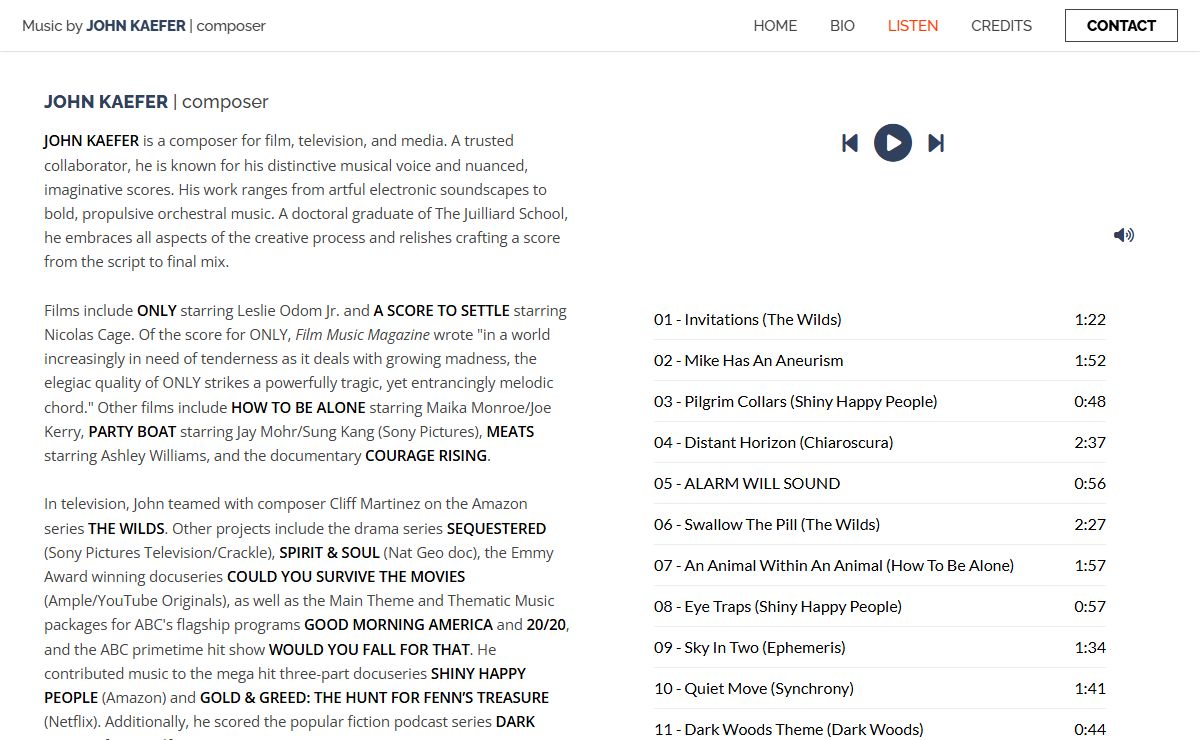
Task: Play track 06 - Swallow The Pill
Action: [x=880, y=525]
